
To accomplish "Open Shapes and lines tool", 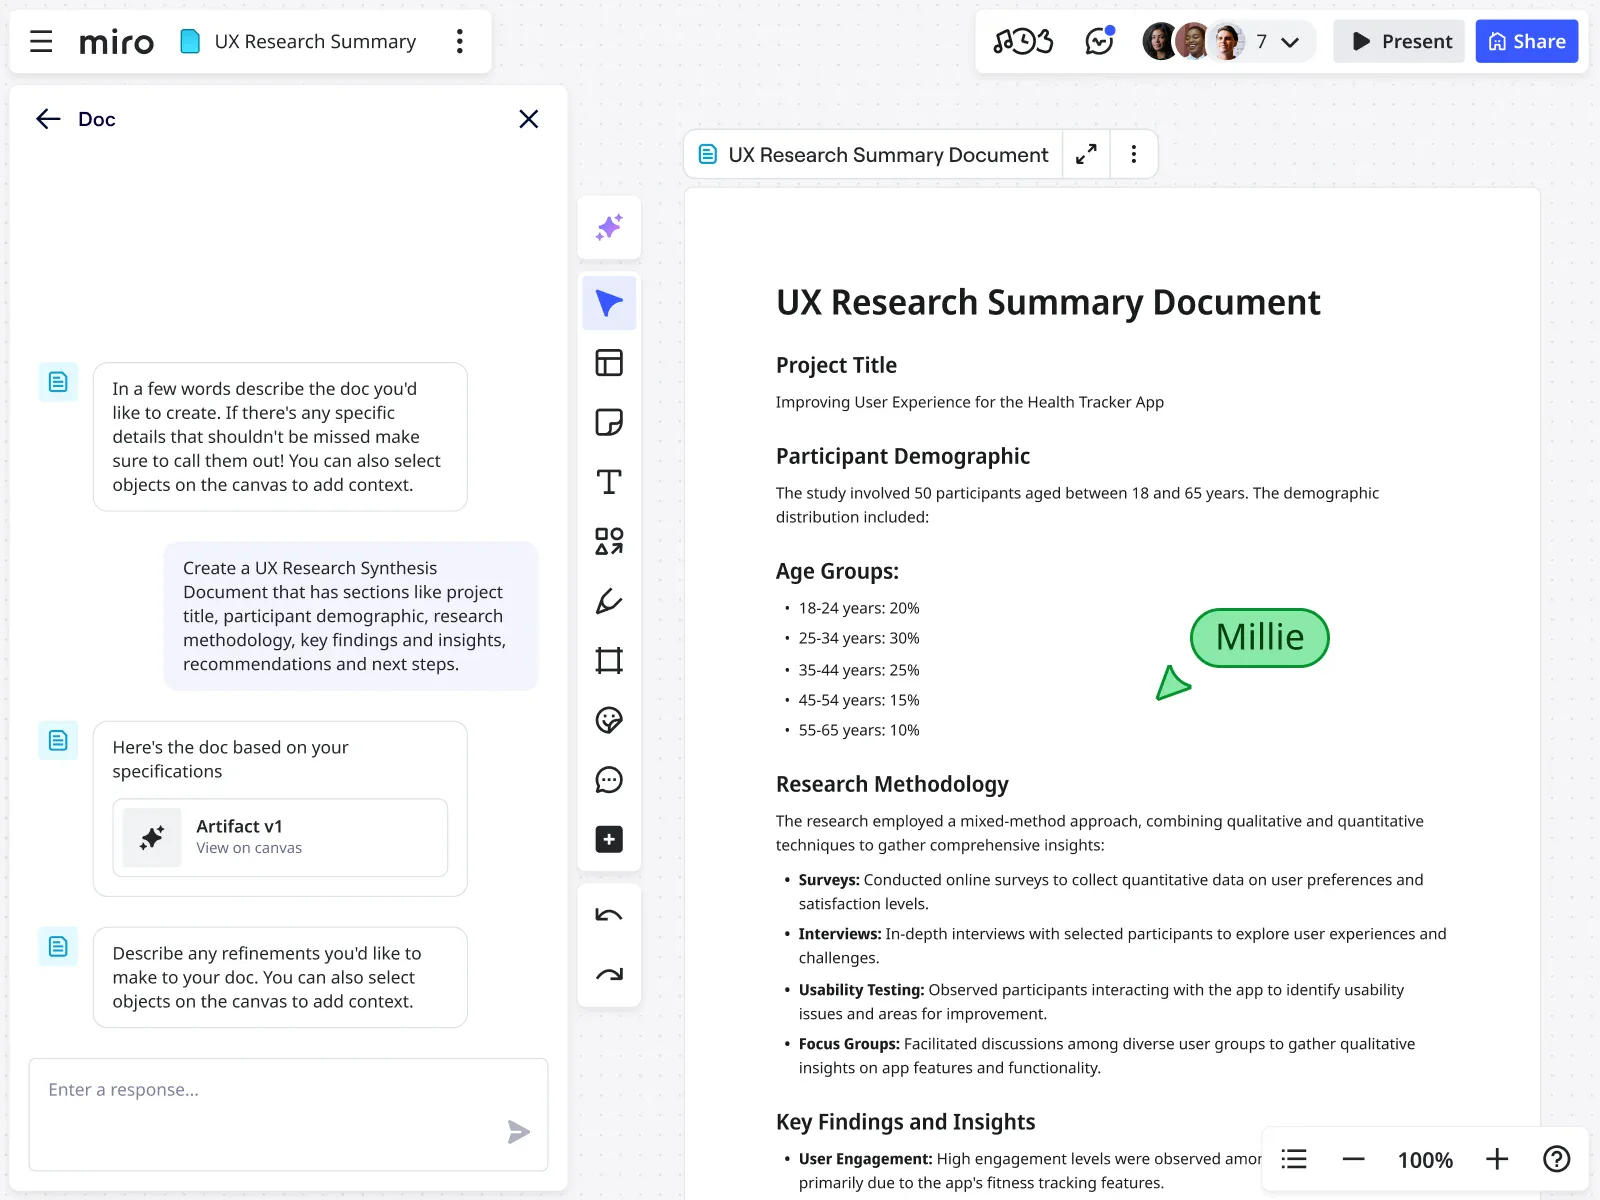I will 609,541.
